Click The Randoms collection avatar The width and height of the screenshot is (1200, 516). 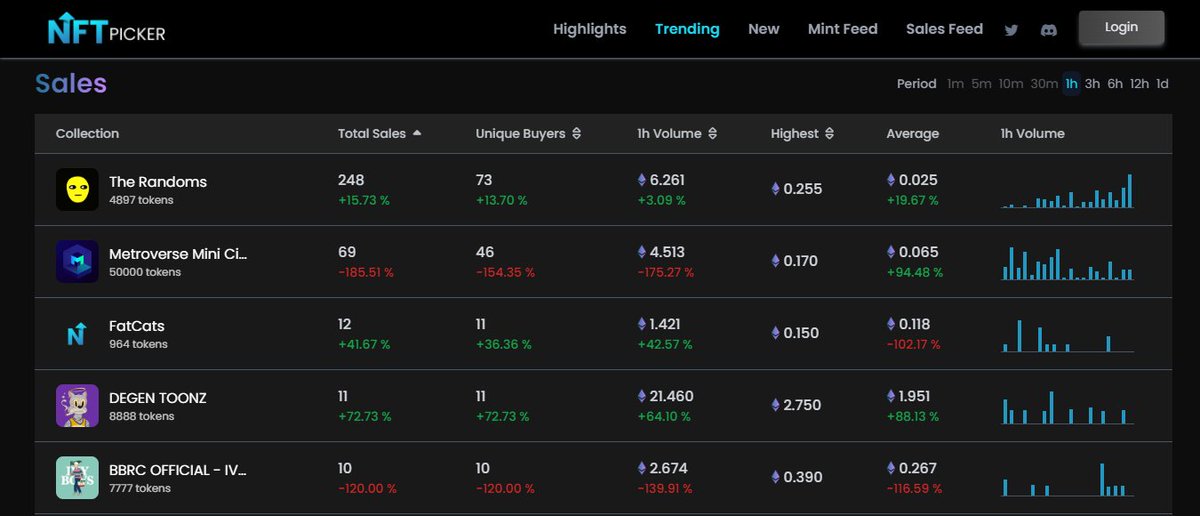[77, 189]
